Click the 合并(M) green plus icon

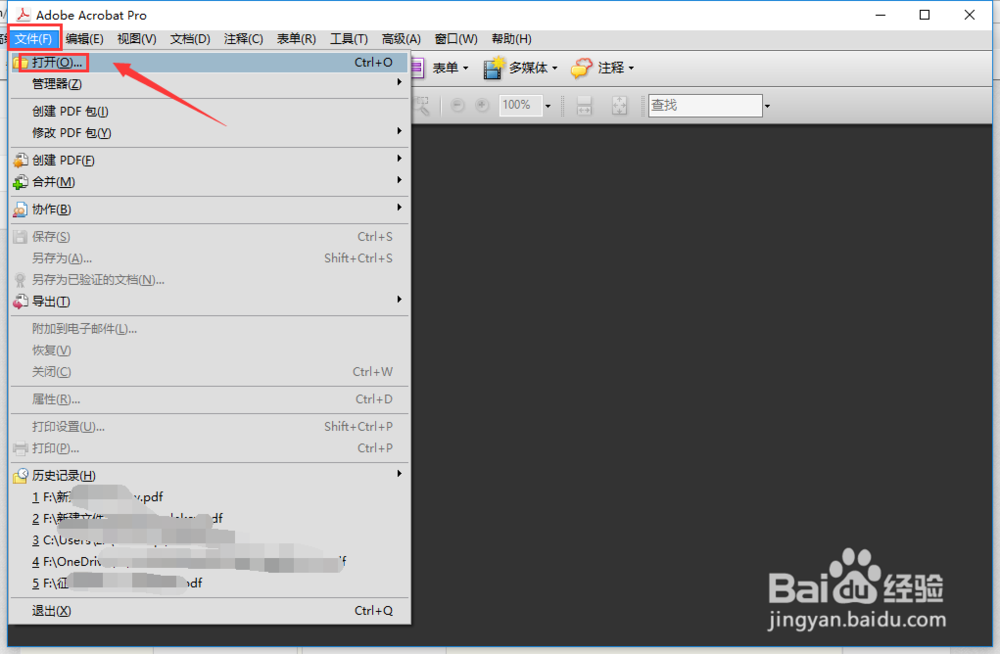click(20, 182)
